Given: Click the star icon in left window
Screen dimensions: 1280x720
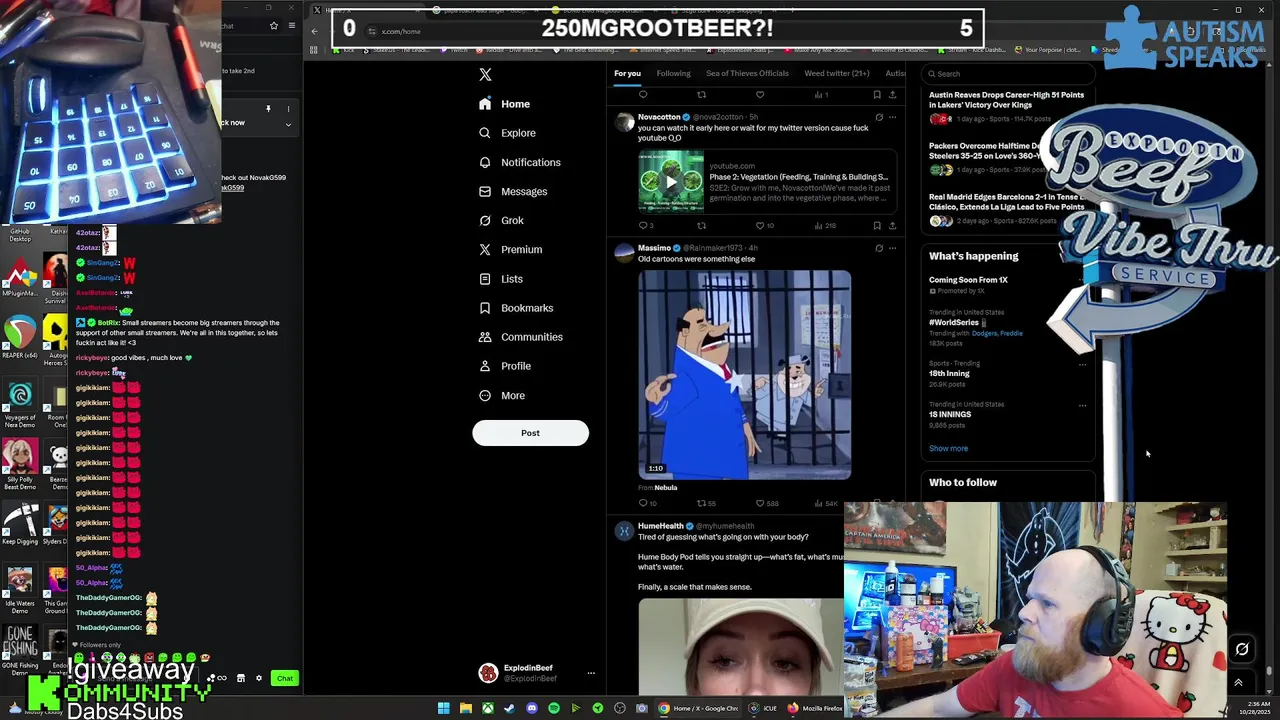Looking at the screenshot, I should pyautogui.click(x=273, y=26).
